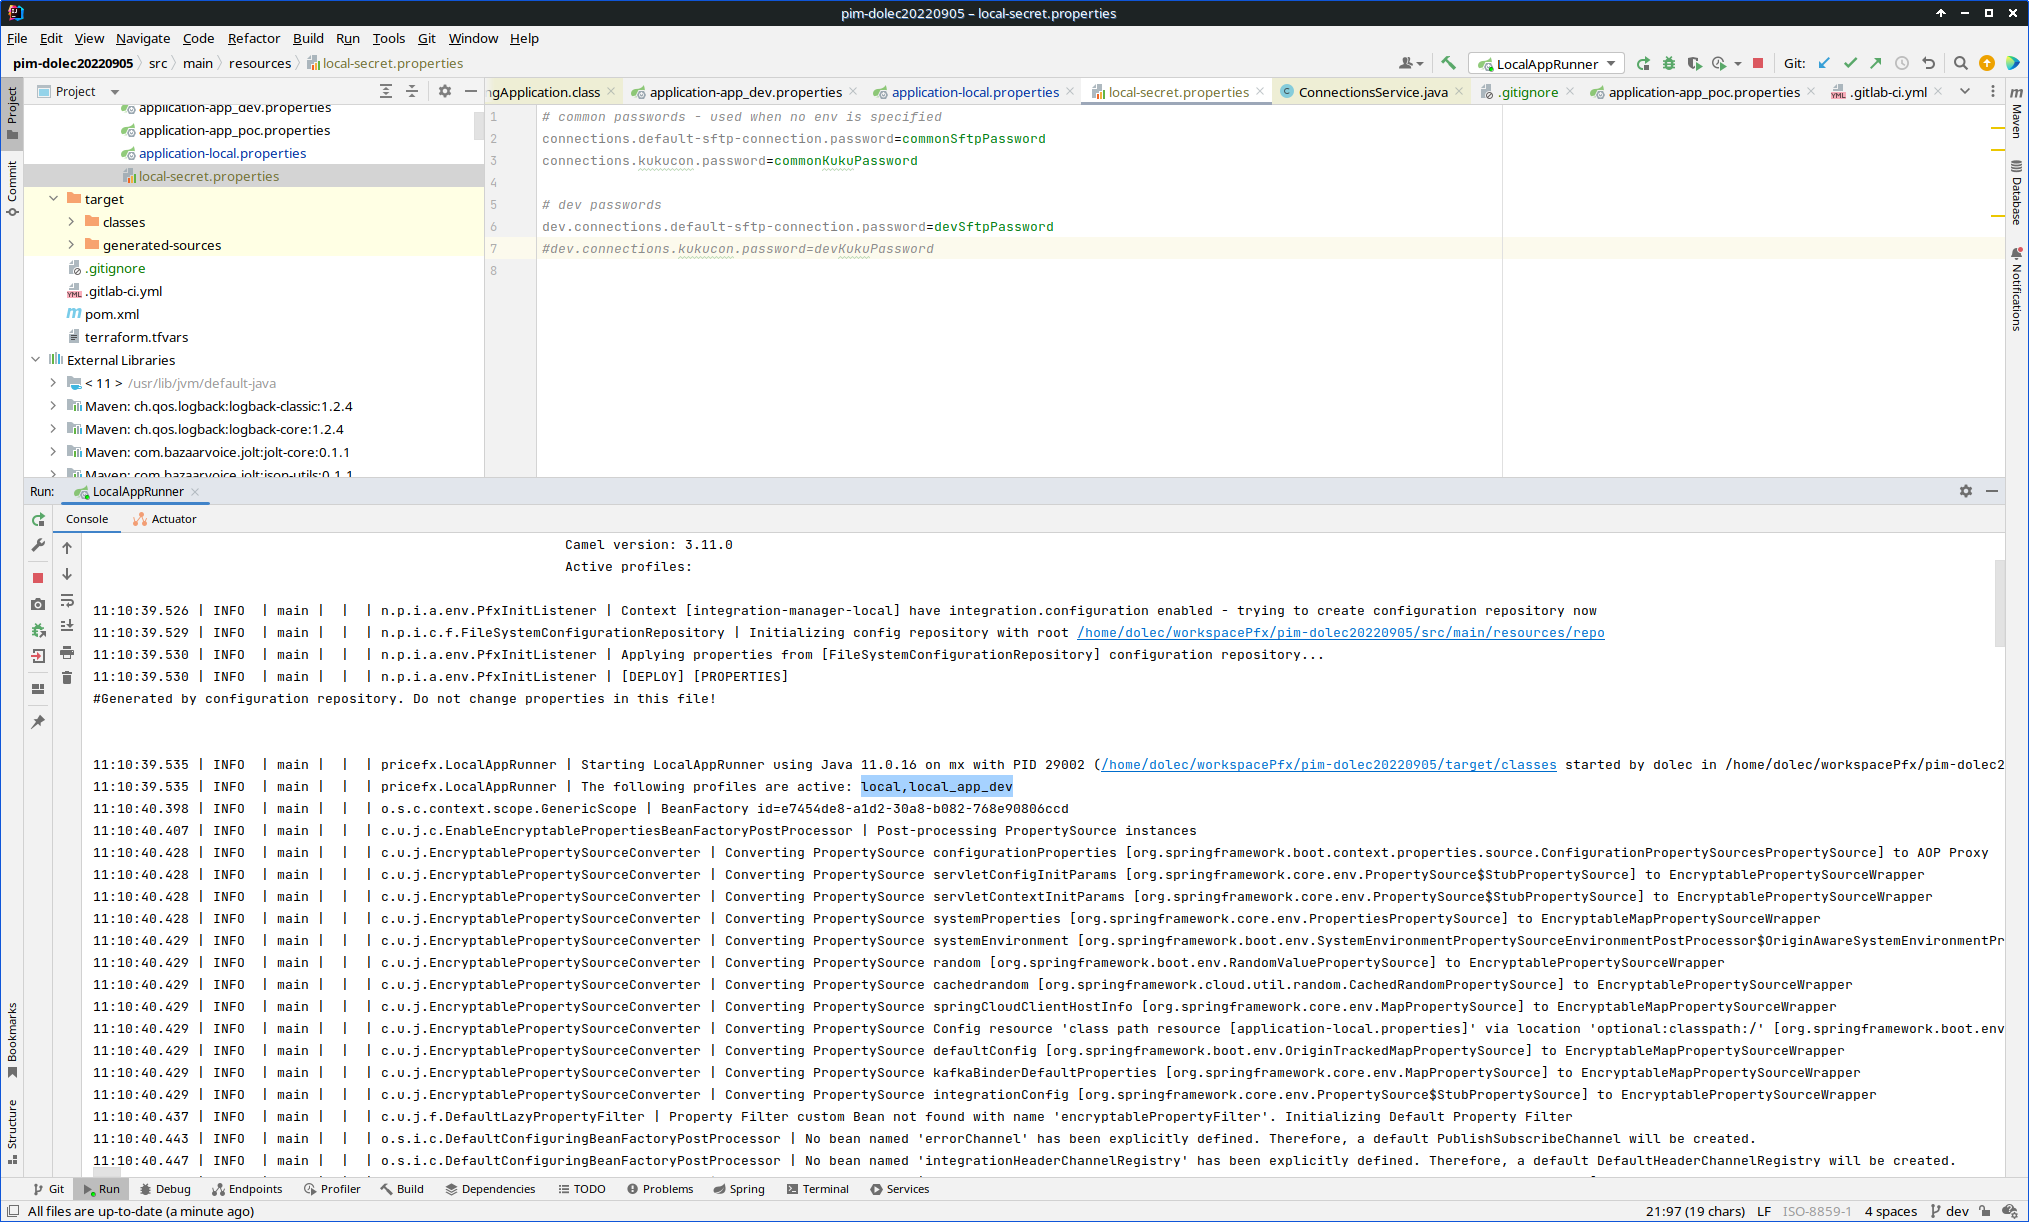Click the Exit icon in Run panel

tap(38, 656)
